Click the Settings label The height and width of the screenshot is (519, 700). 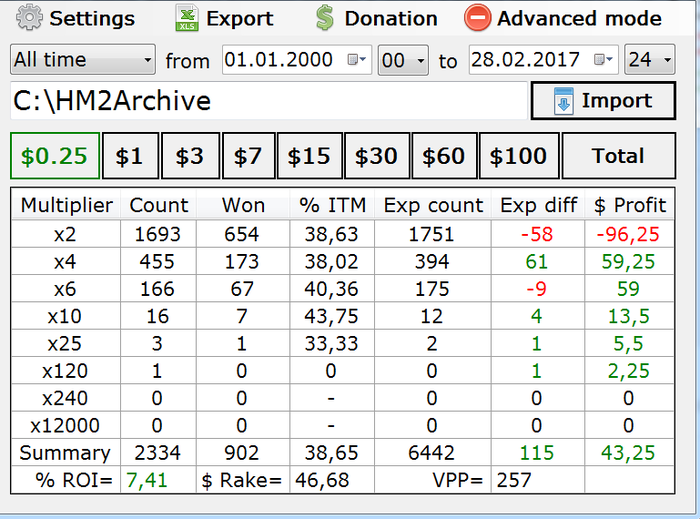[92, 18]
